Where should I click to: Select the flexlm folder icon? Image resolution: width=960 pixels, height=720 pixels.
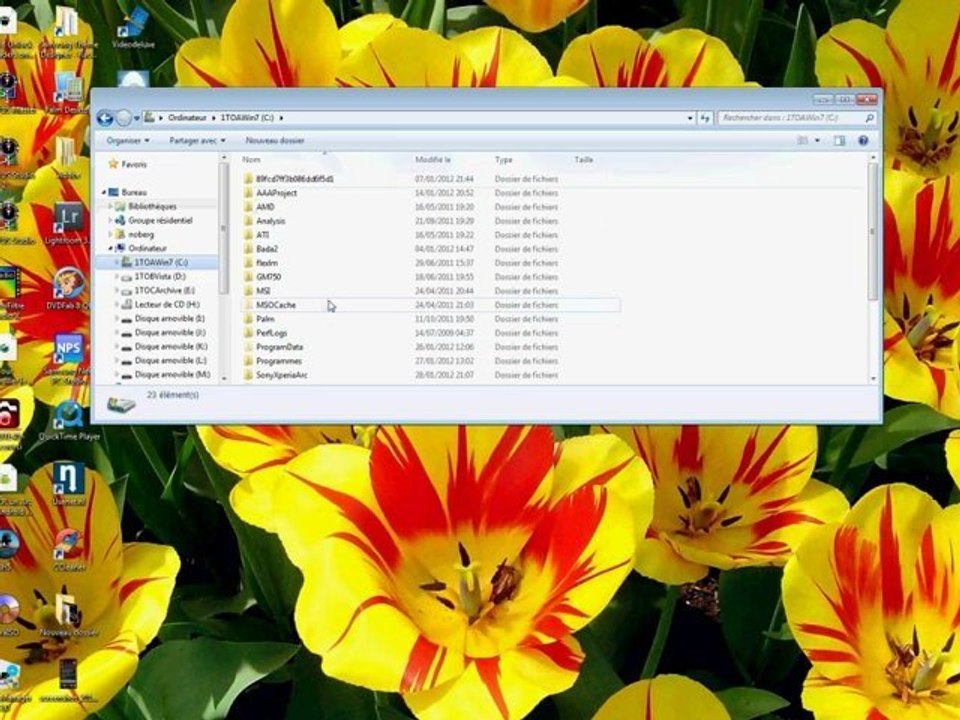(248, 263)
